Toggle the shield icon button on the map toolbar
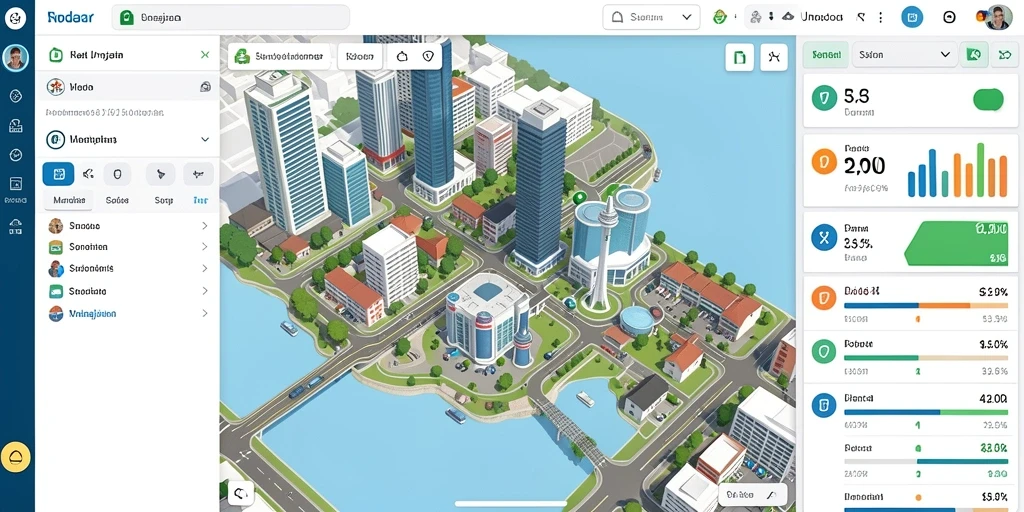The width and height of the screenshot is (1024, 512). coord(428,57)
